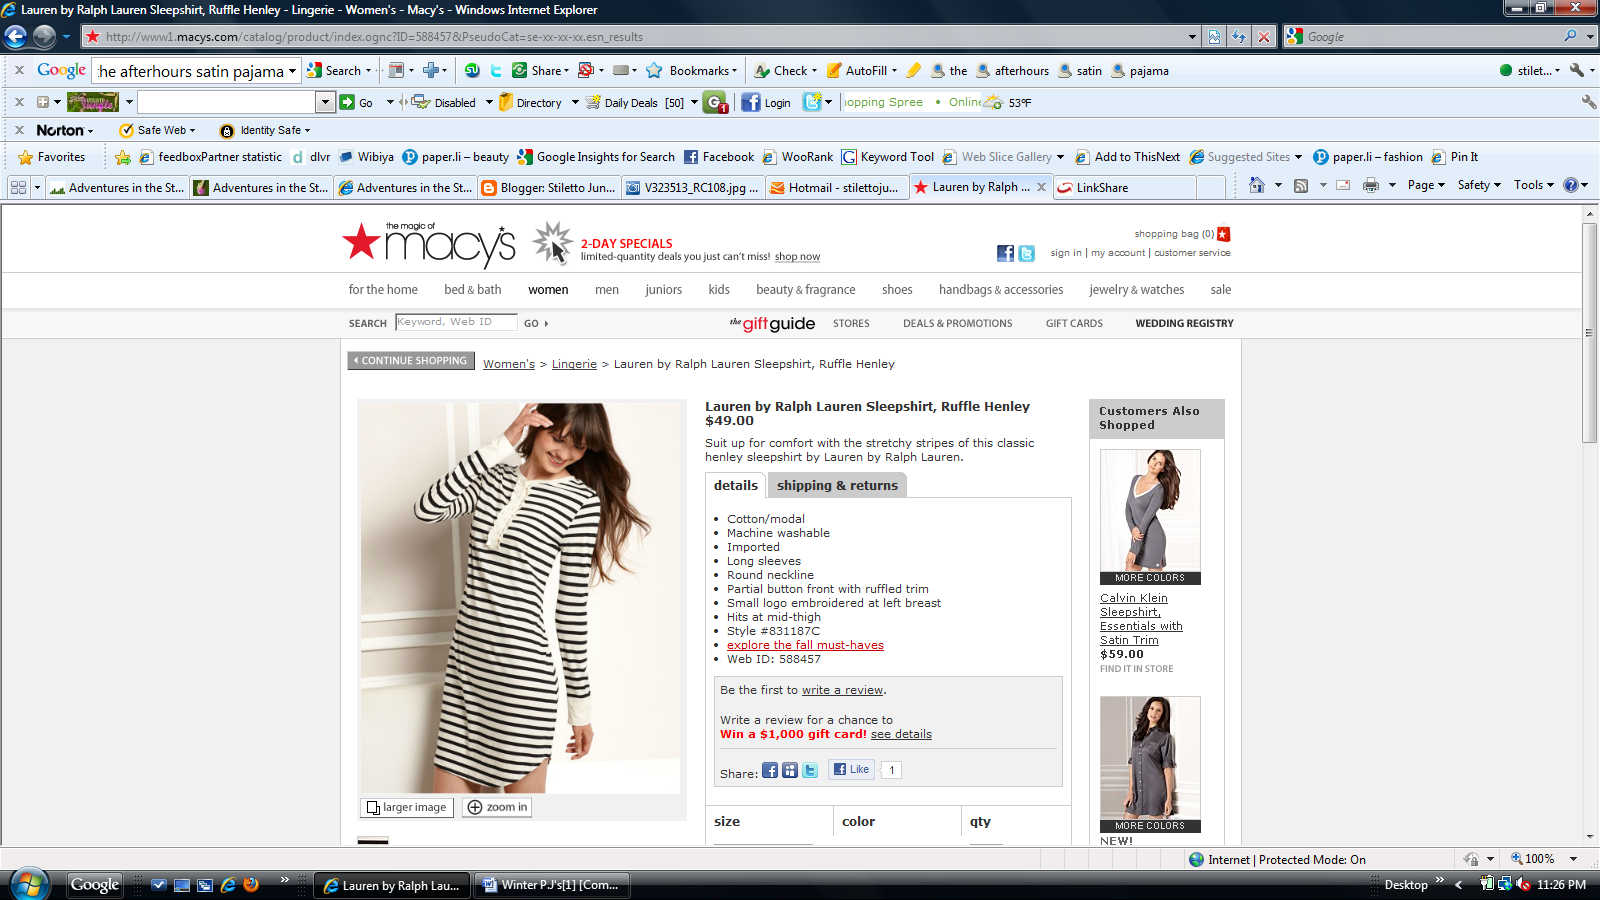Image resolution: width=1600 pixels, height=900 pixels.
Task: Open the AutoFill dropdown
Action: [x=893, y=71]
